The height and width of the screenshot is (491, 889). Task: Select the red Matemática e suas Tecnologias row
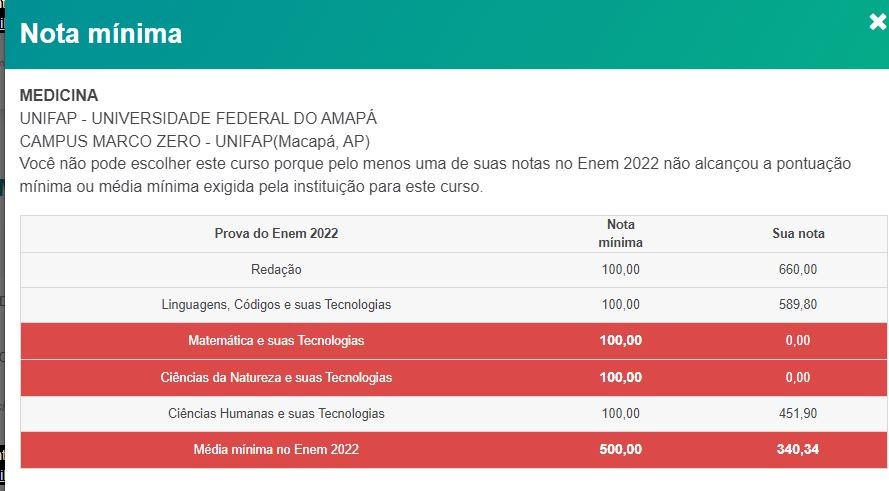click(276, 341)
